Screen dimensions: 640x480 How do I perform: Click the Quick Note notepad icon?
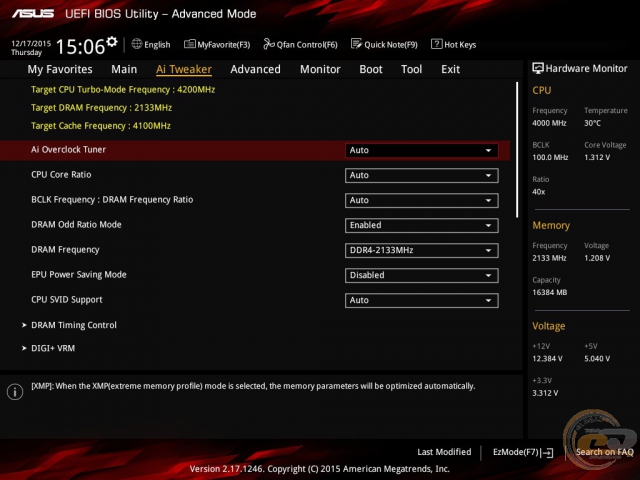pyautogui.click(x=356, y=44)
